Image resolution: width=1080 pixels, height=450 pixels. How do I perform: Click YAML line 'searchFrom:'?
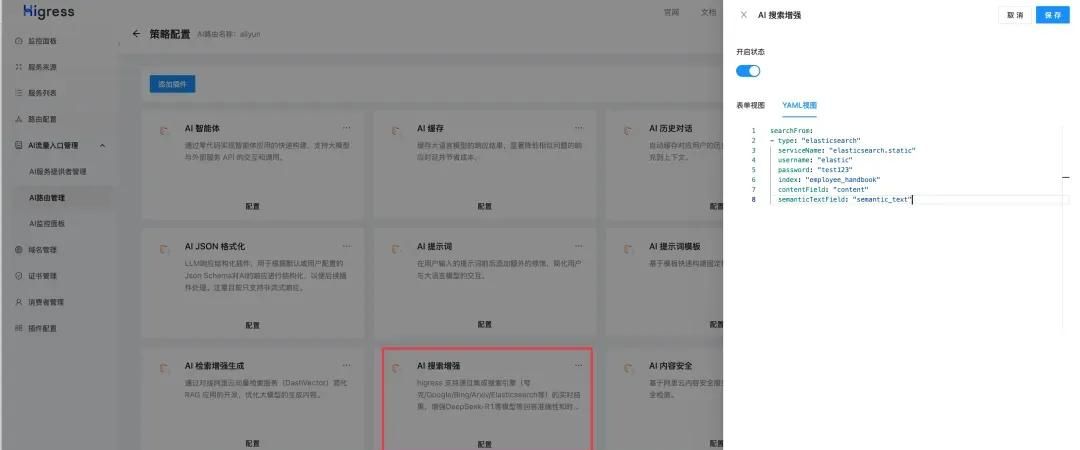[792, 130]
